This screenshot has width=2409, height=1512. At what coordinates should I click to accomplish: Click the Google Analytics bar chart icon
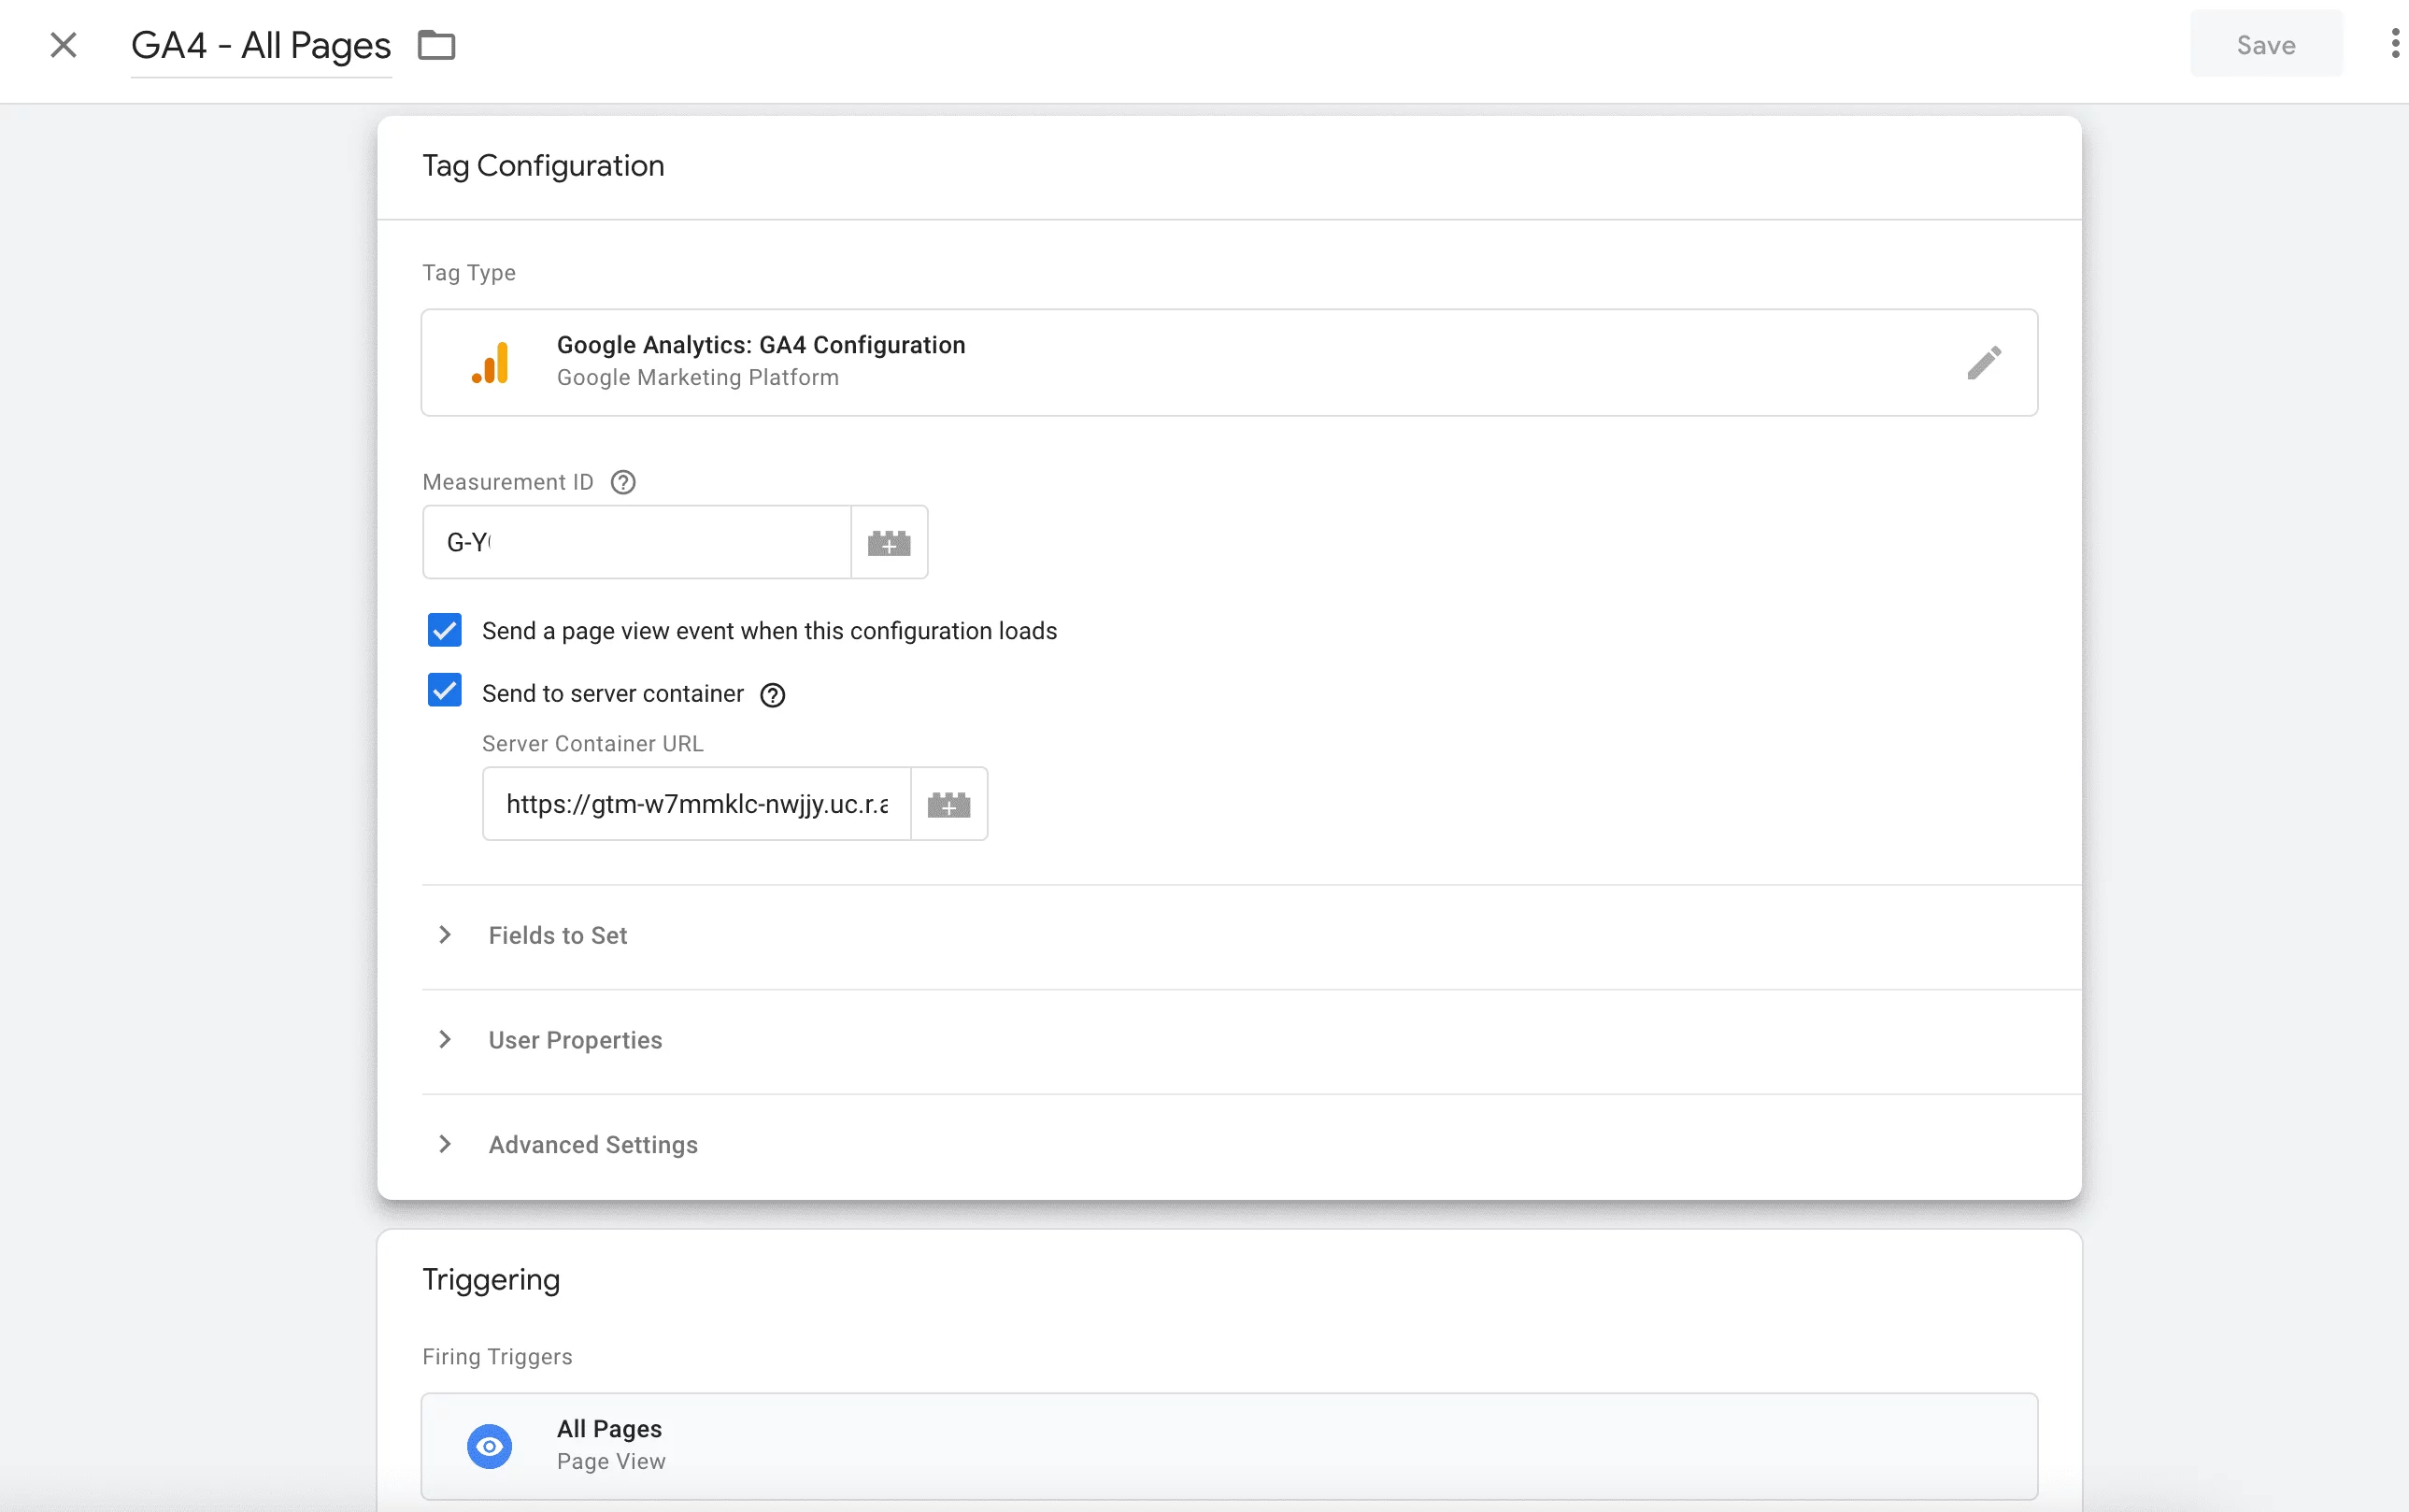click(490, 362)
